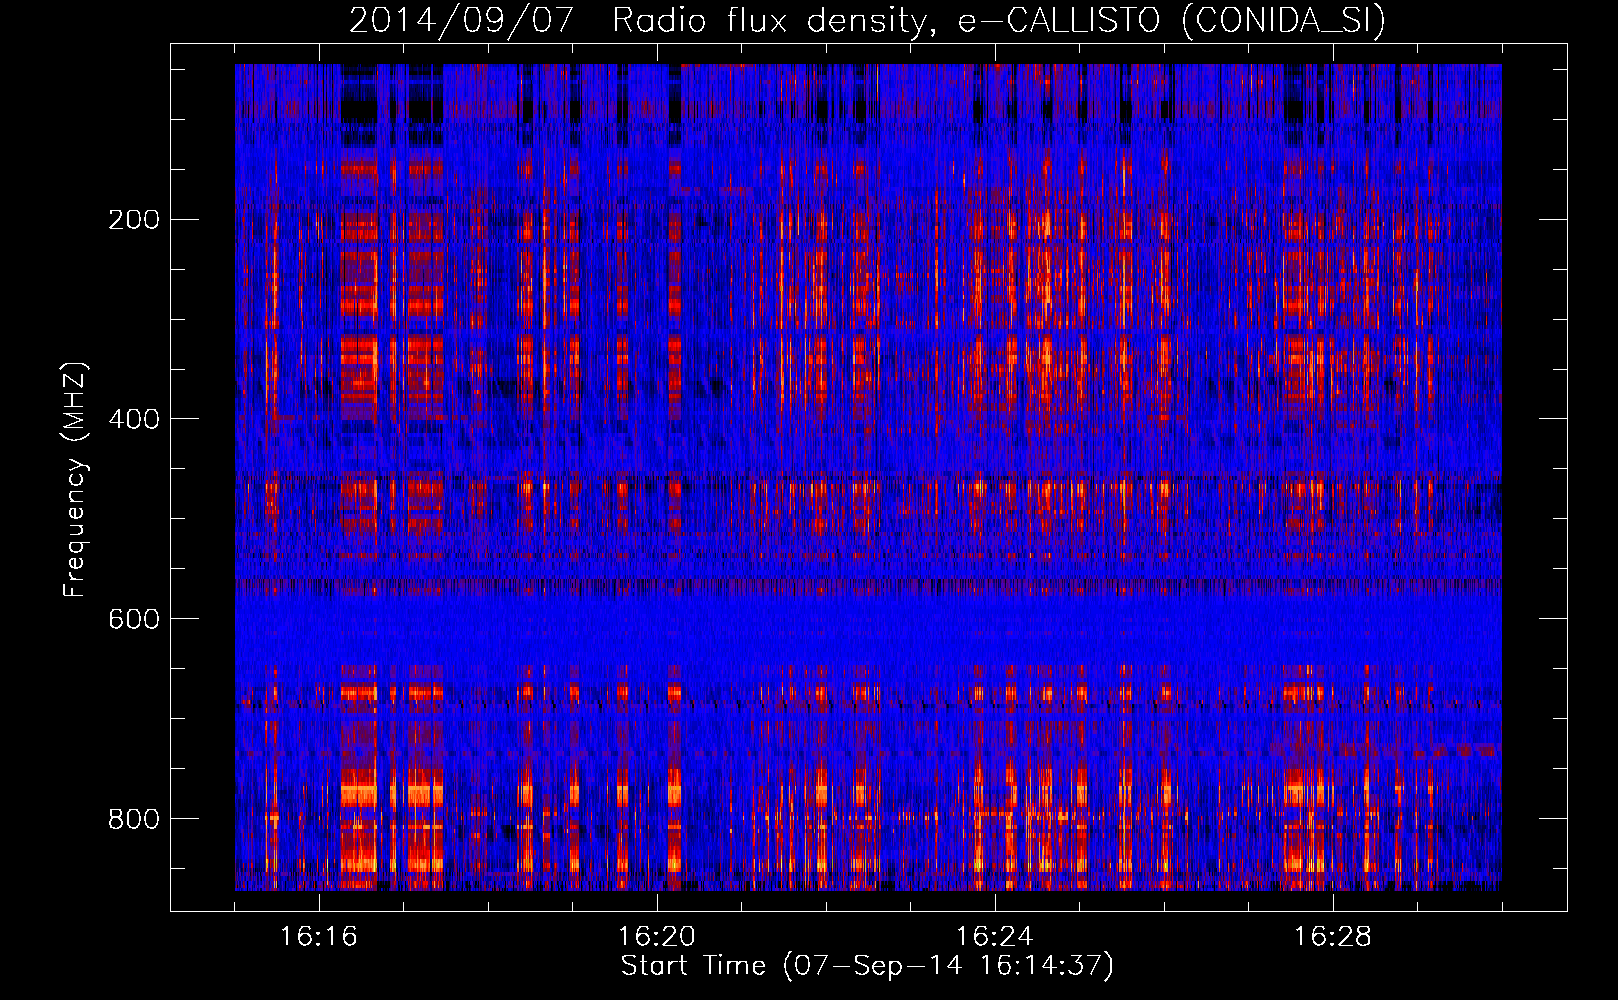The height and width of the screenshot is (1000, 1618).
Task: Click the 'Frequency (MHZ)' y-axis label
Action: (75, 480)
